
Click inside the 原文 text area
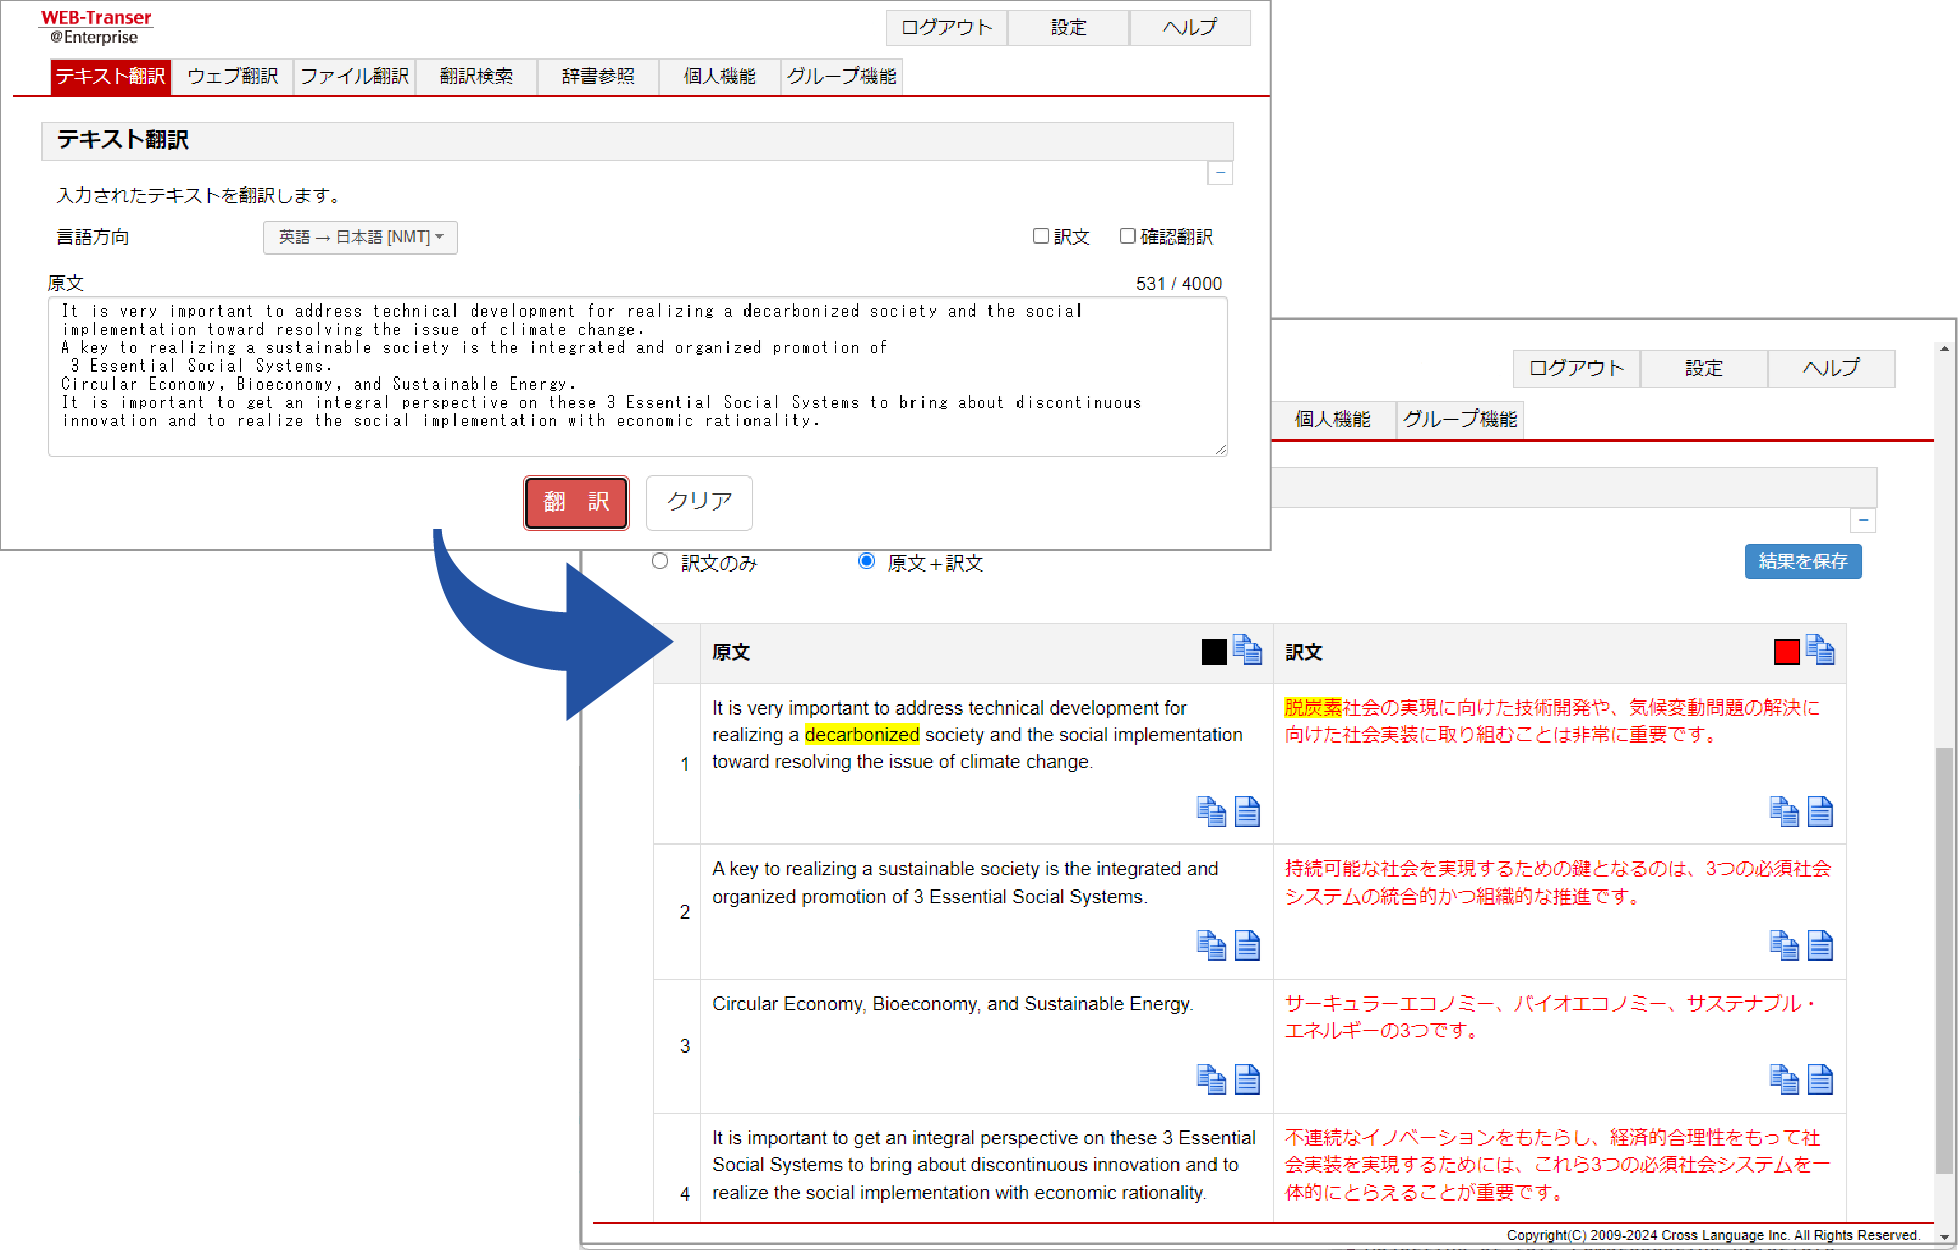coord(637,377)
